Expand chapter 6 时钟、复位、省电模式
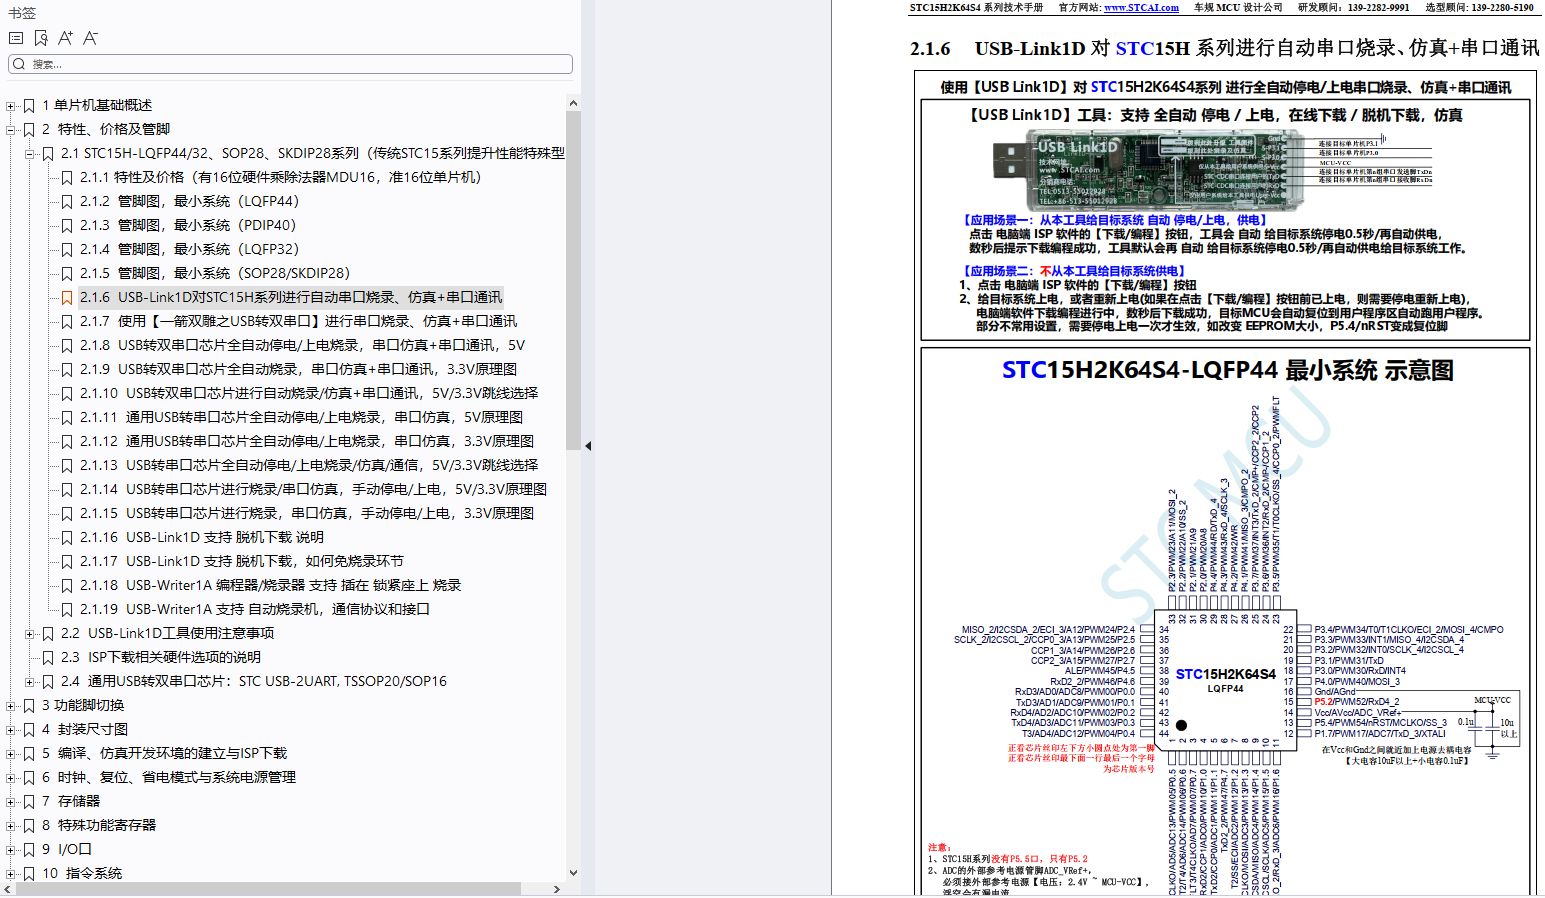The width and height of the screenshot is (1545, 898). pyautogui.click(x=11, y=777)
